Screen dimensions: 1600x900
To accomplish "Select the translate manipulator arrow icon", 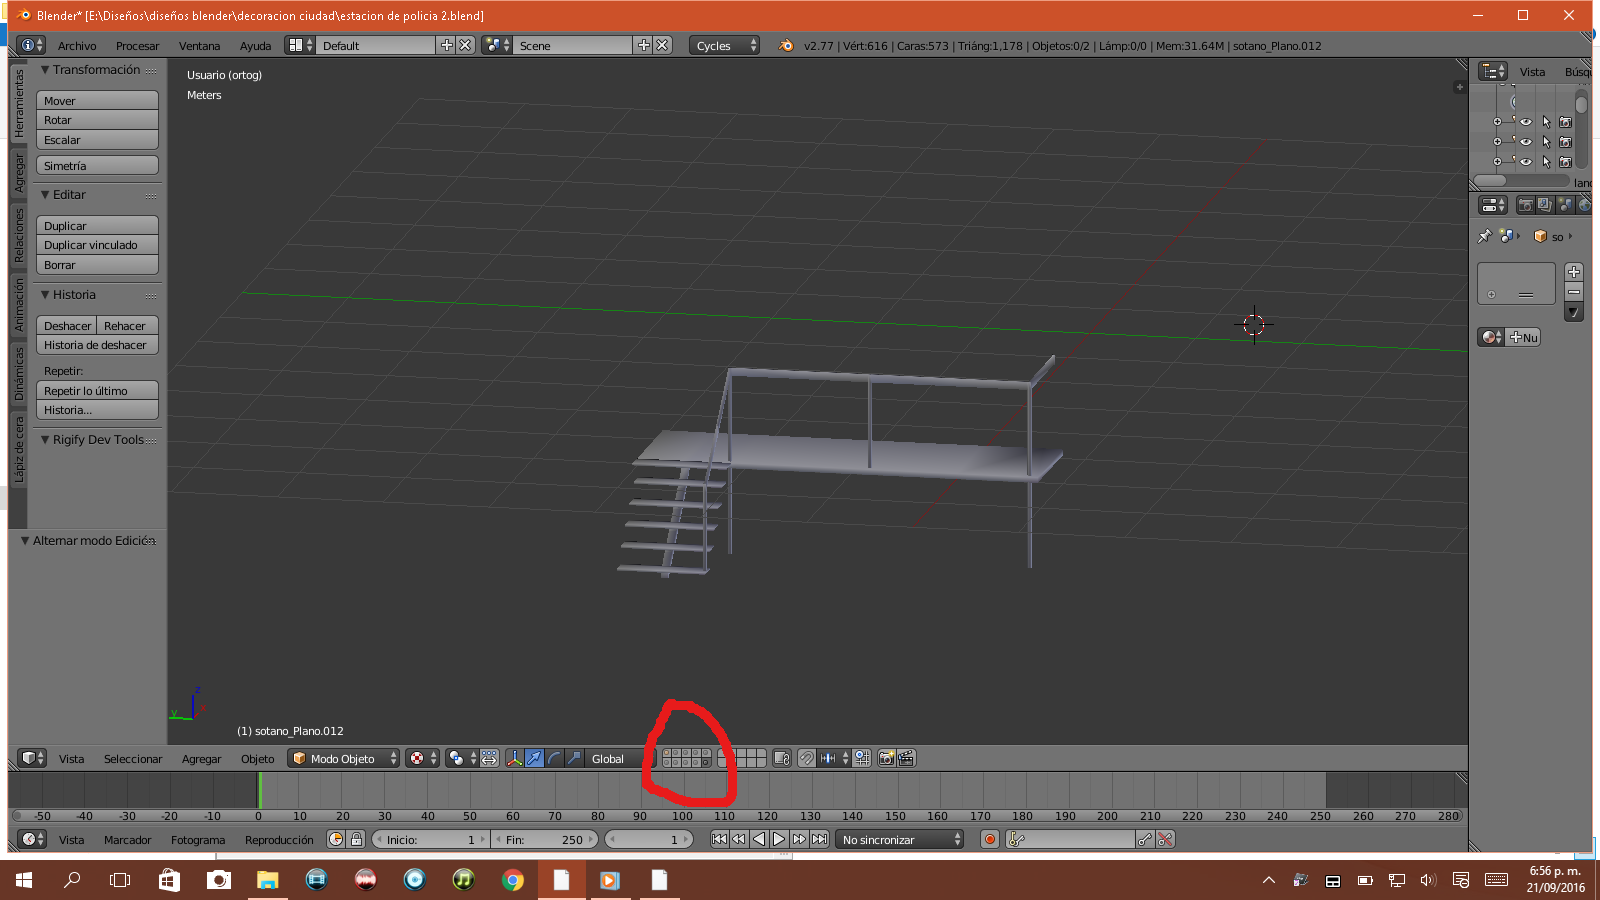I will [x=534, y=758].
